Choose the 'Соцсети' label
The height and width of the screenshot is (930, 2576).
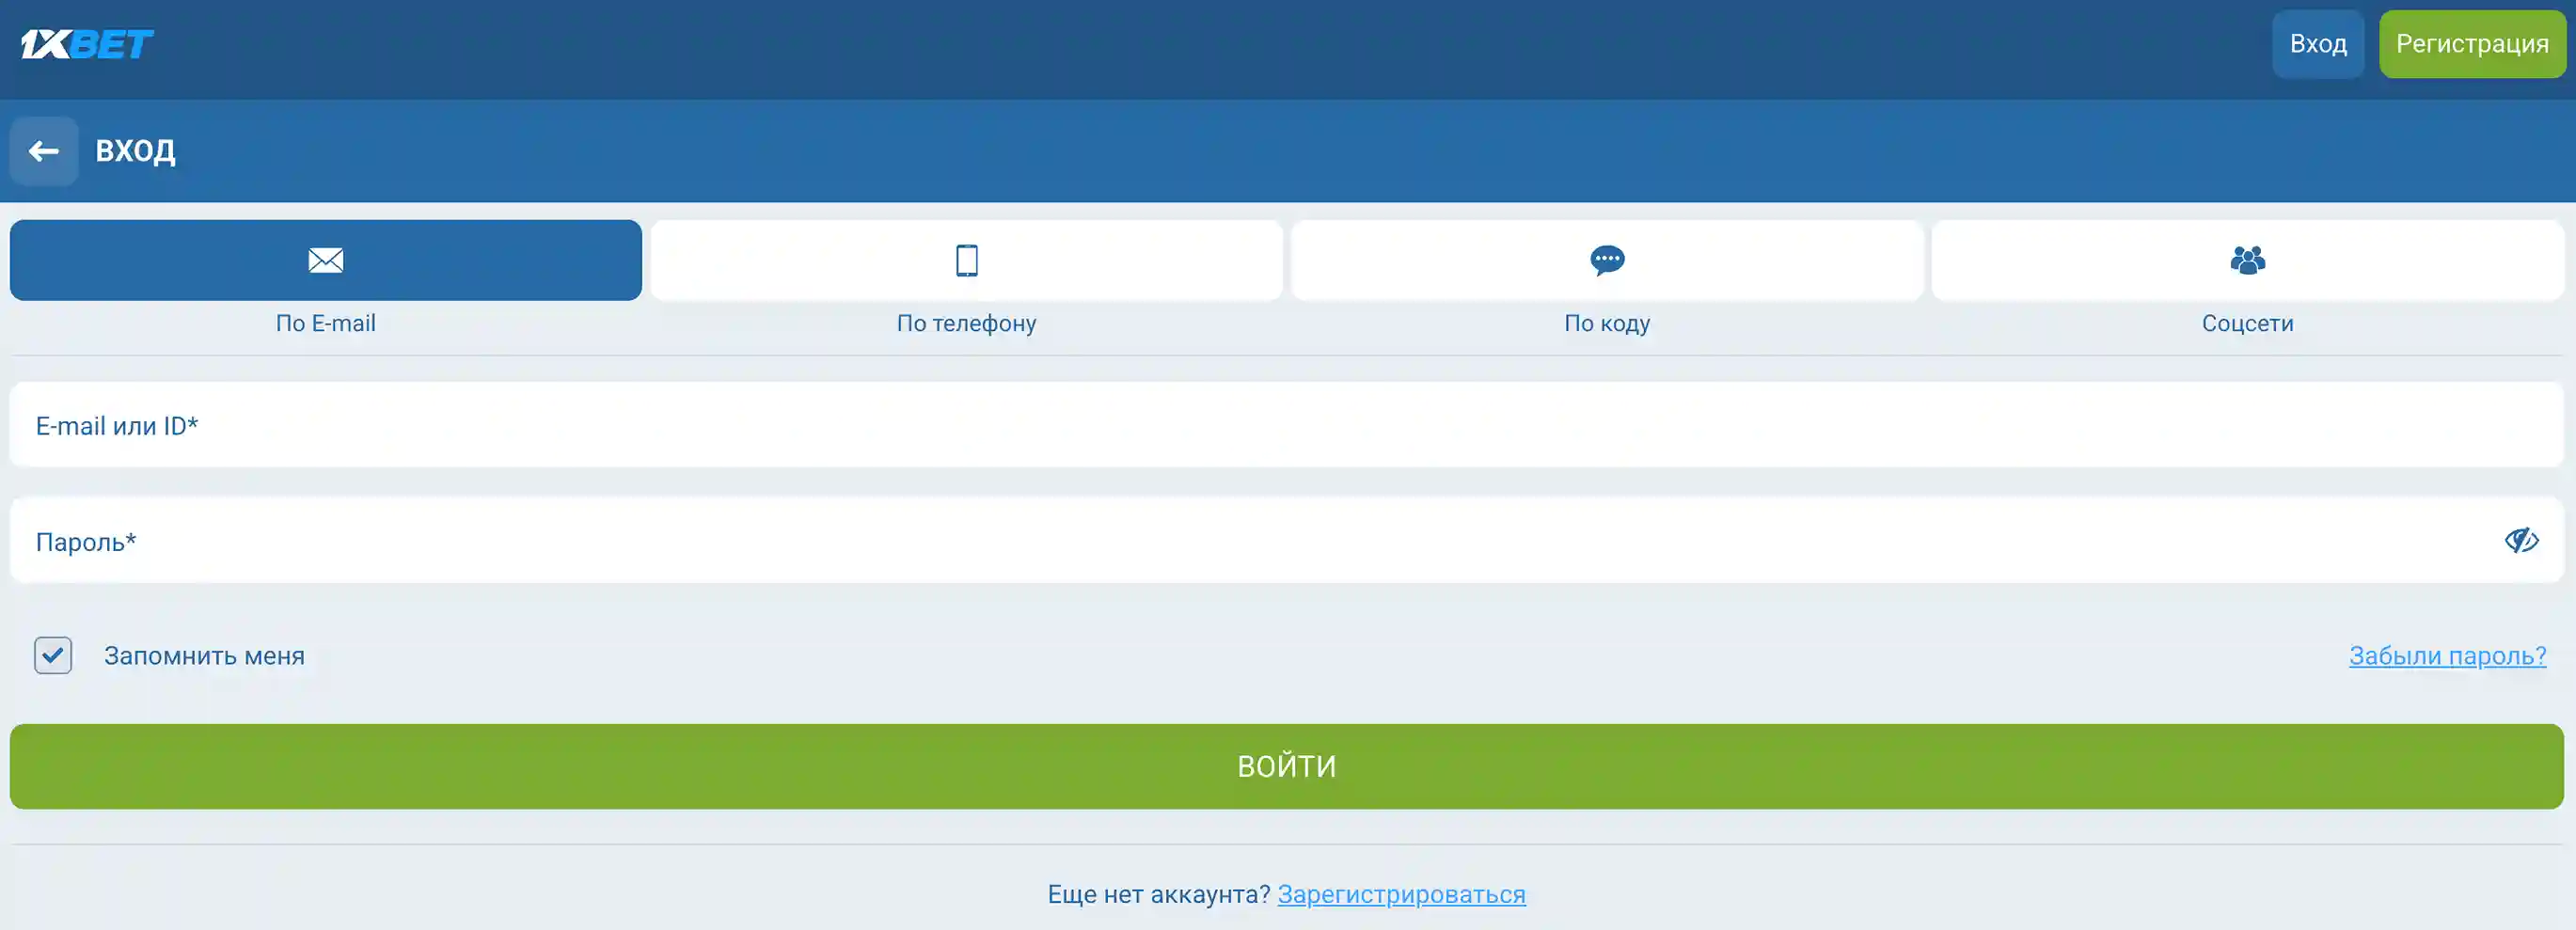[x=2247, y=323]
